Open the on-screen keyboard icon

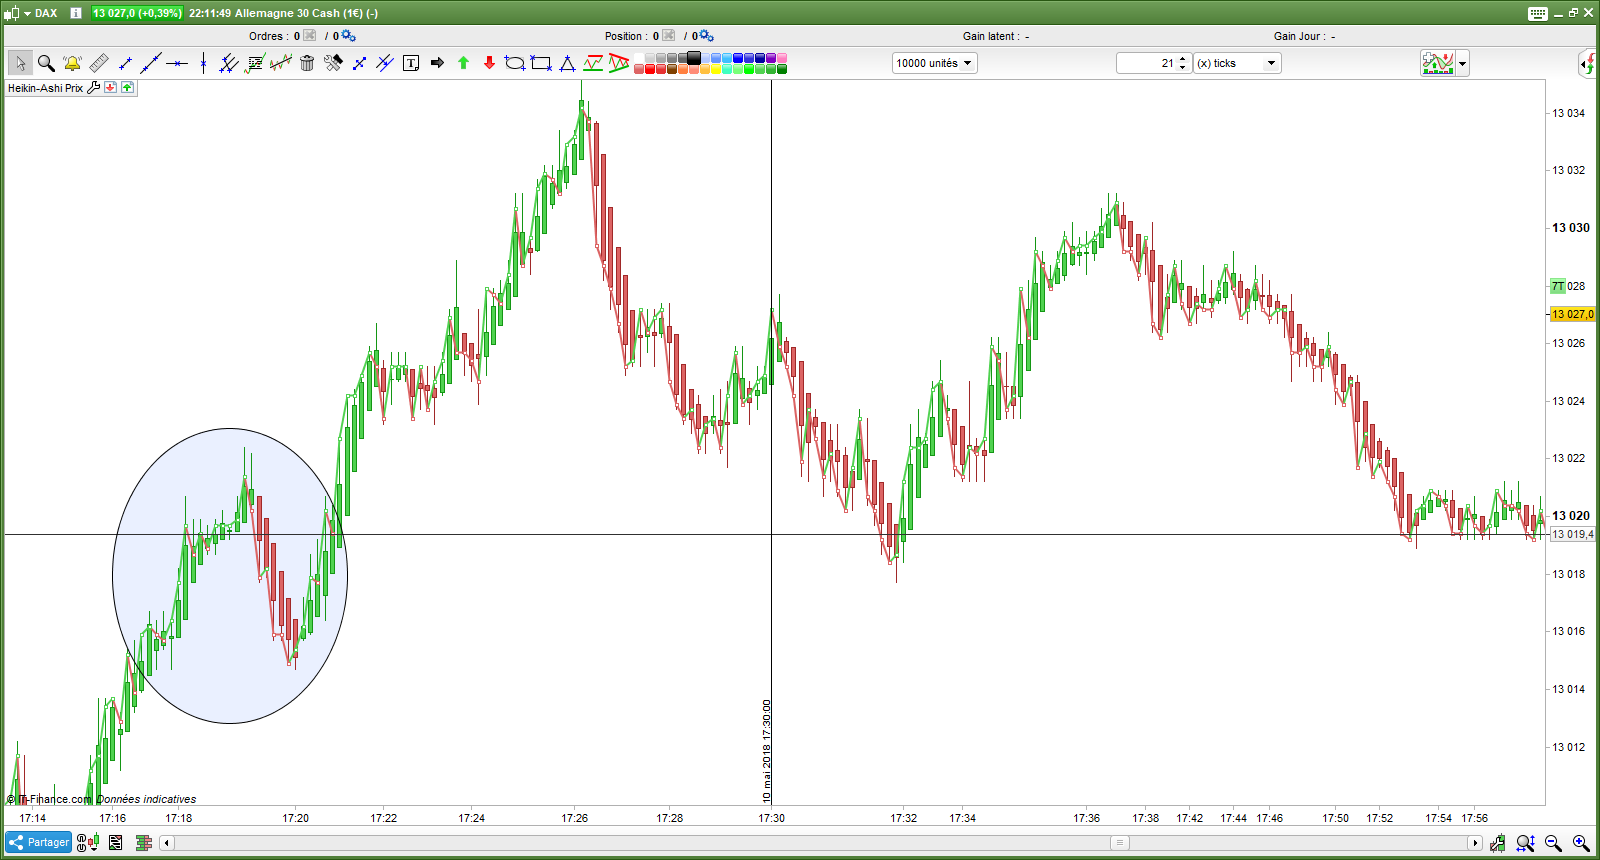coord(1538,13)
